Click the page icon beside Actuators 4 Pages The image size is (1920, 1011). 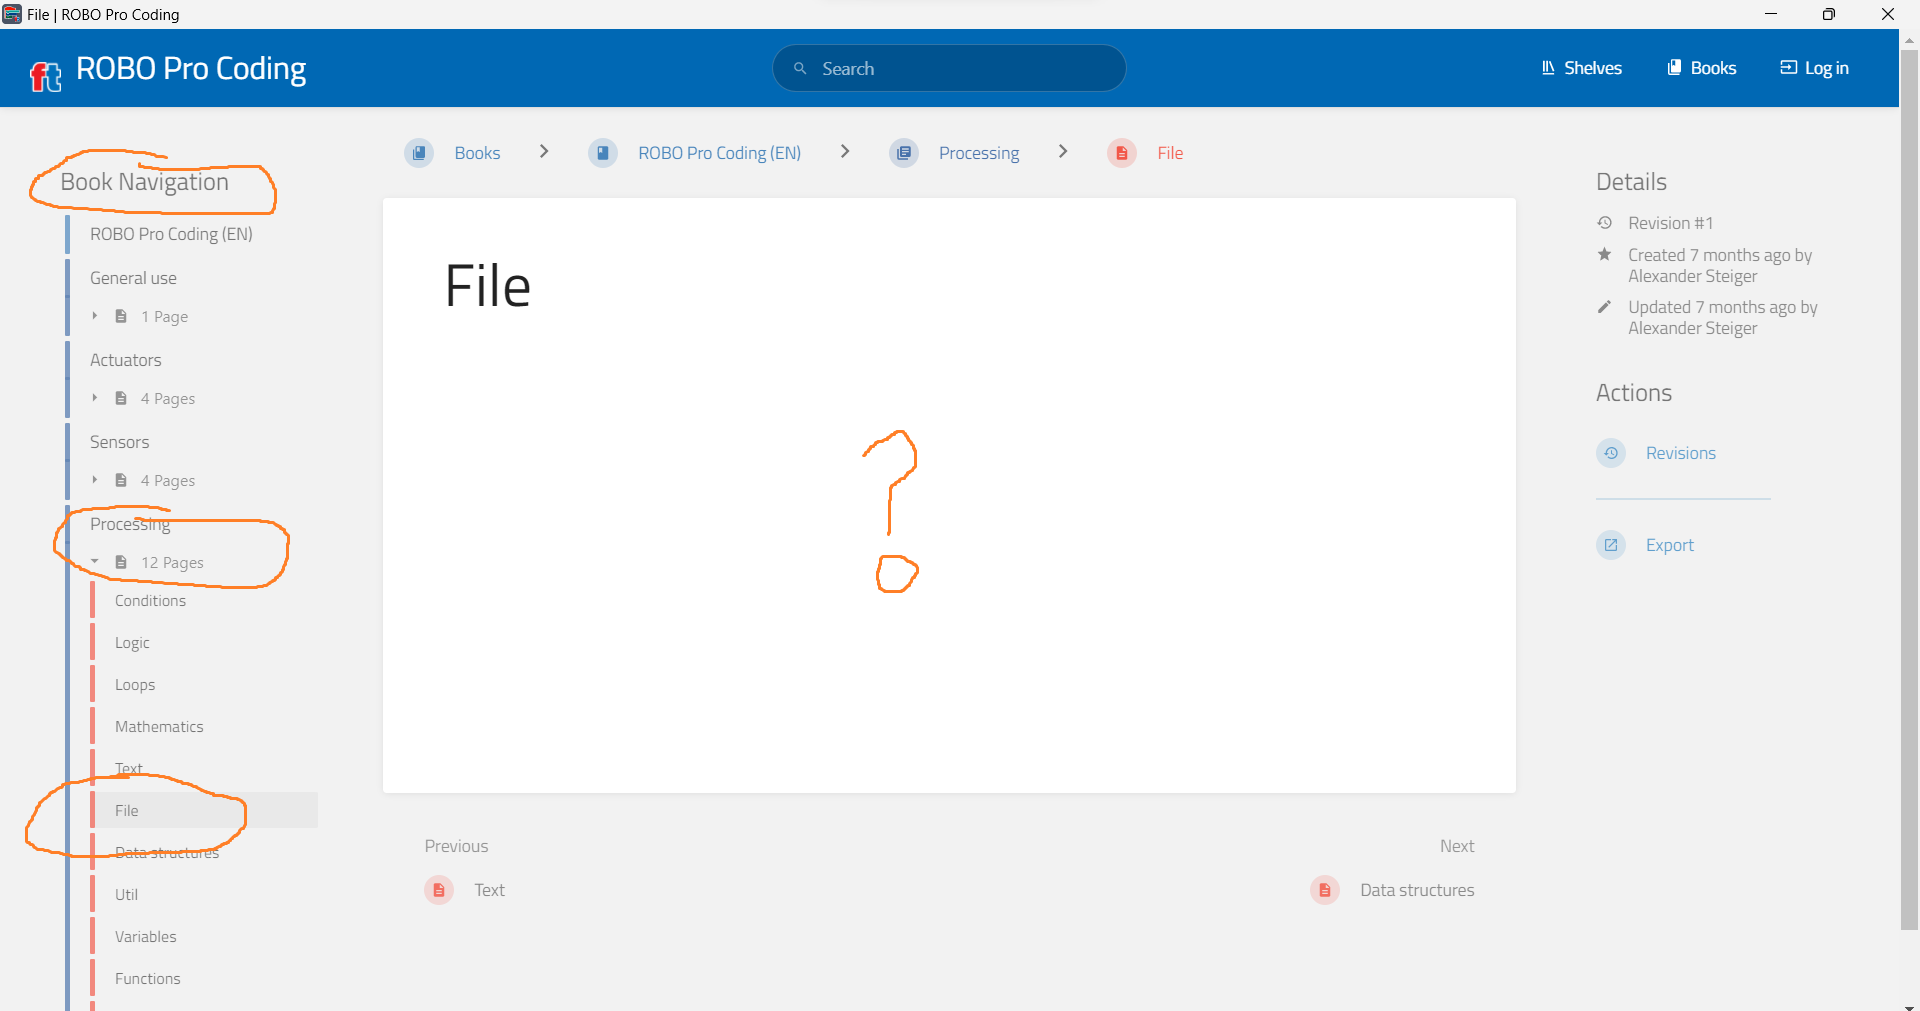(x=121, y=398)
